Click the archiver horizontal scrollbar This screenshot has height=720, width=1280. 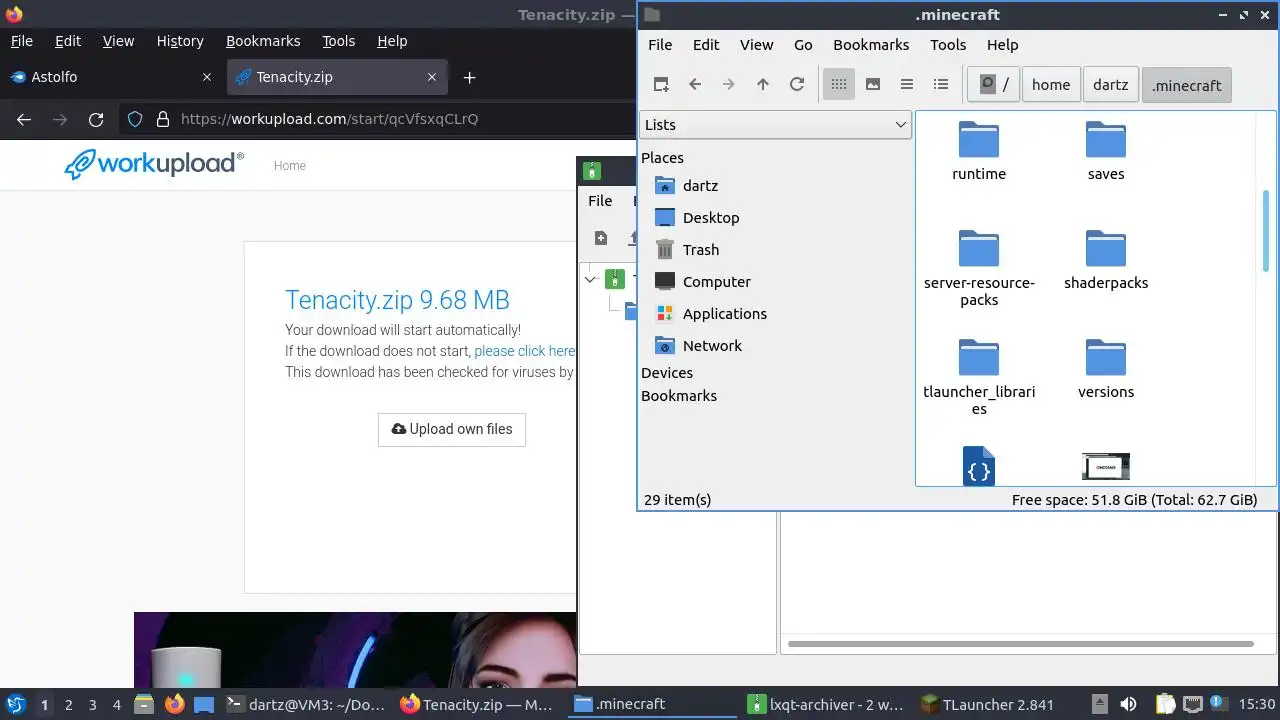tap(1020, 644)
